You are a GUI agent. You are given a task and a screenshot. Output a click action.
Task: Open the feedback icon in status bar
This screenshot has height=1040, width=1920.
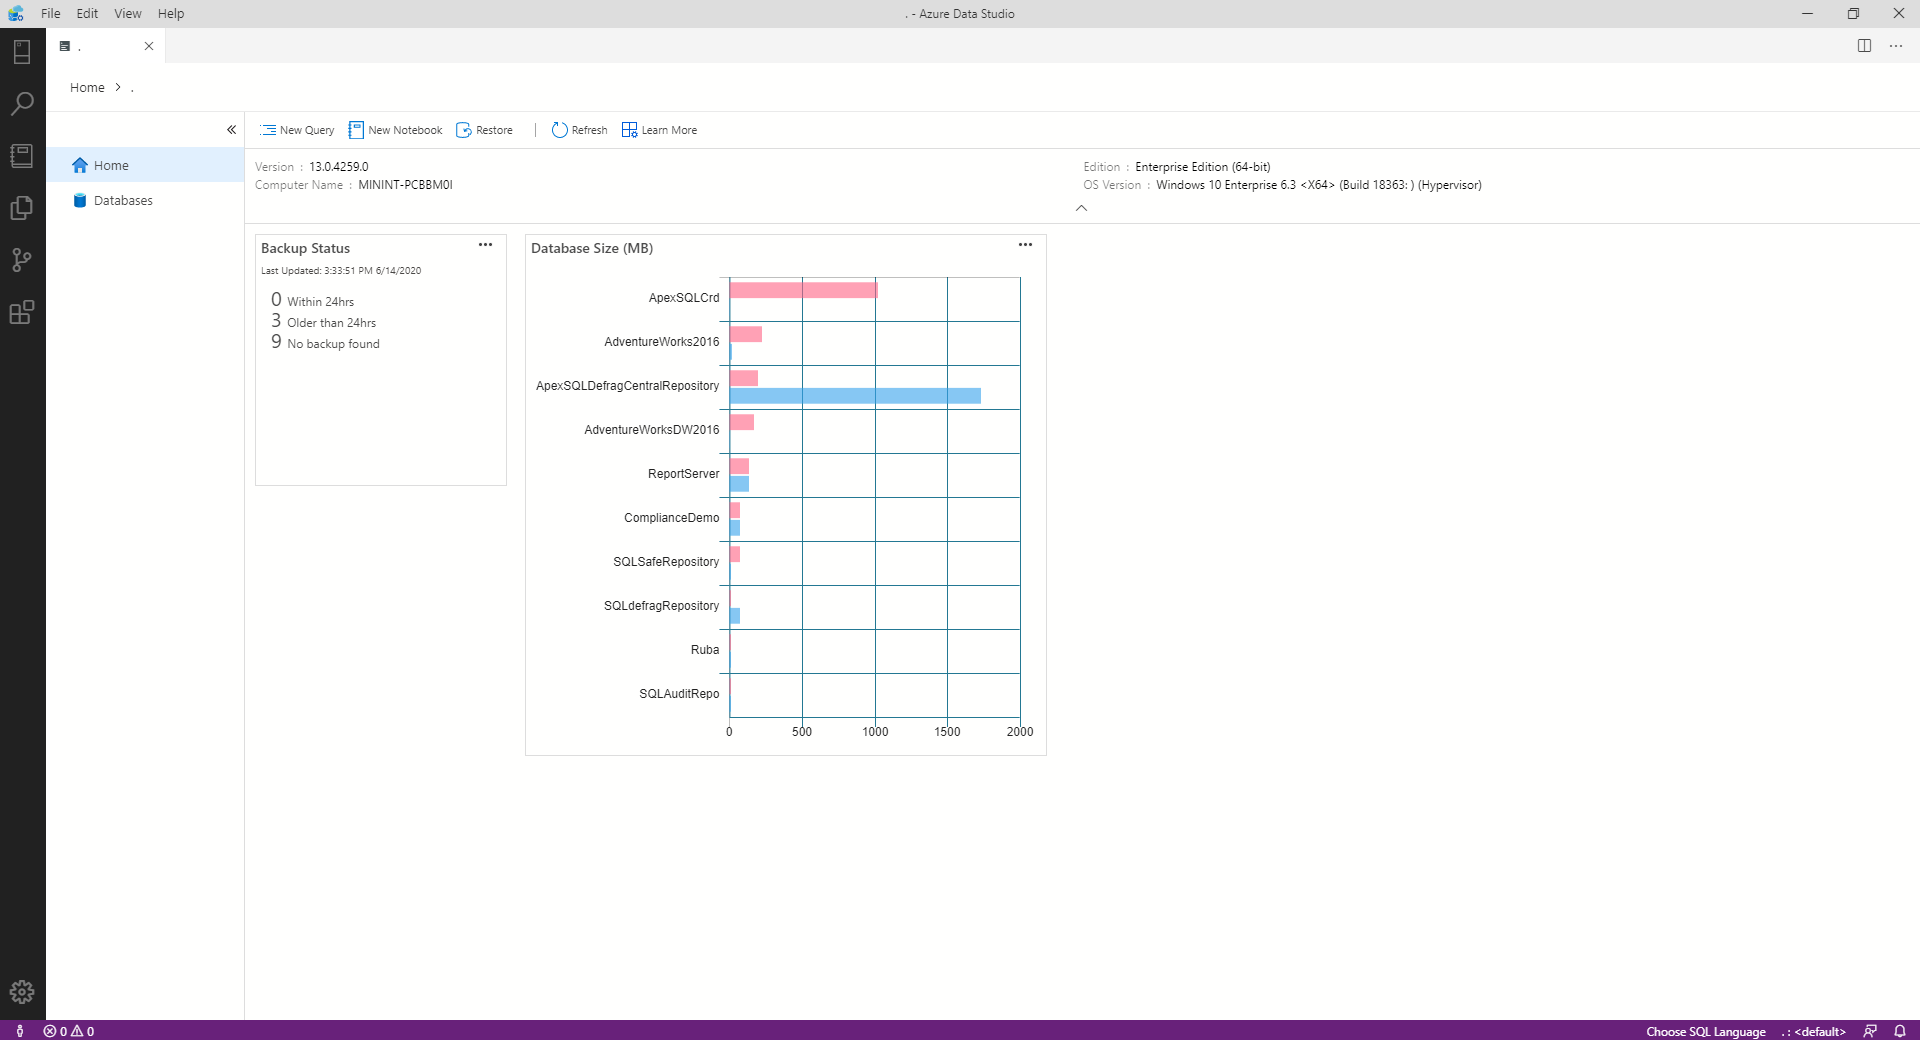click(x=1870, y=1031)
